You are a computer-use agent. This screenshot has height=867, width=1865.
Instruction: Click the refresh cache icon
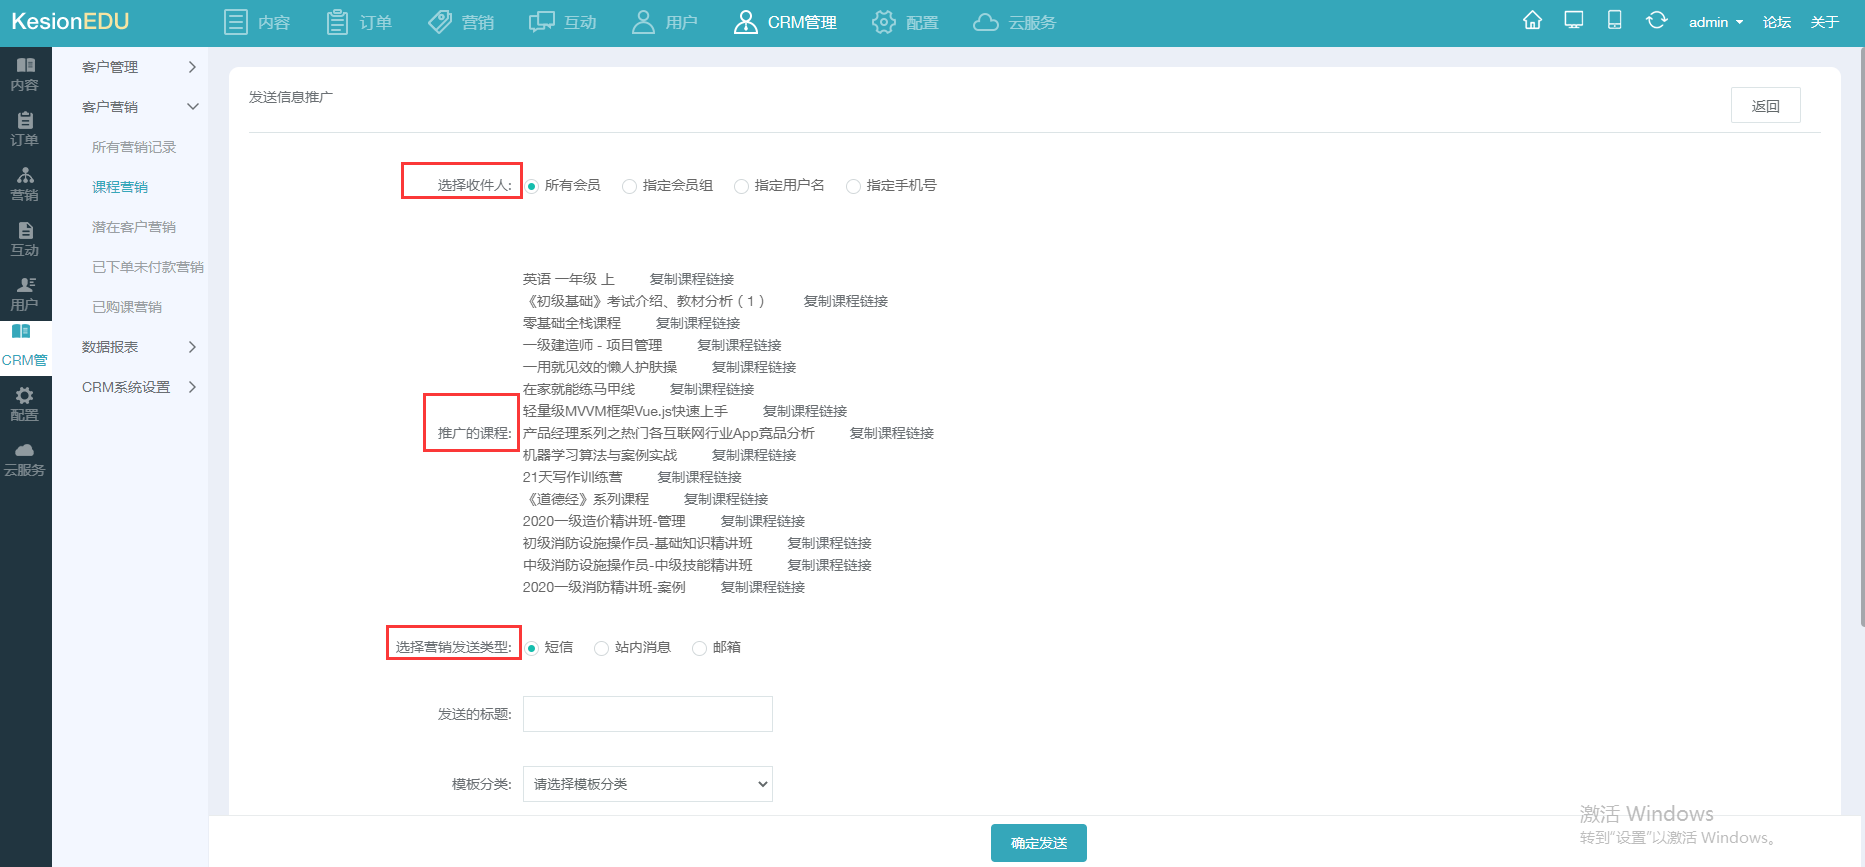click(1657, 21)
